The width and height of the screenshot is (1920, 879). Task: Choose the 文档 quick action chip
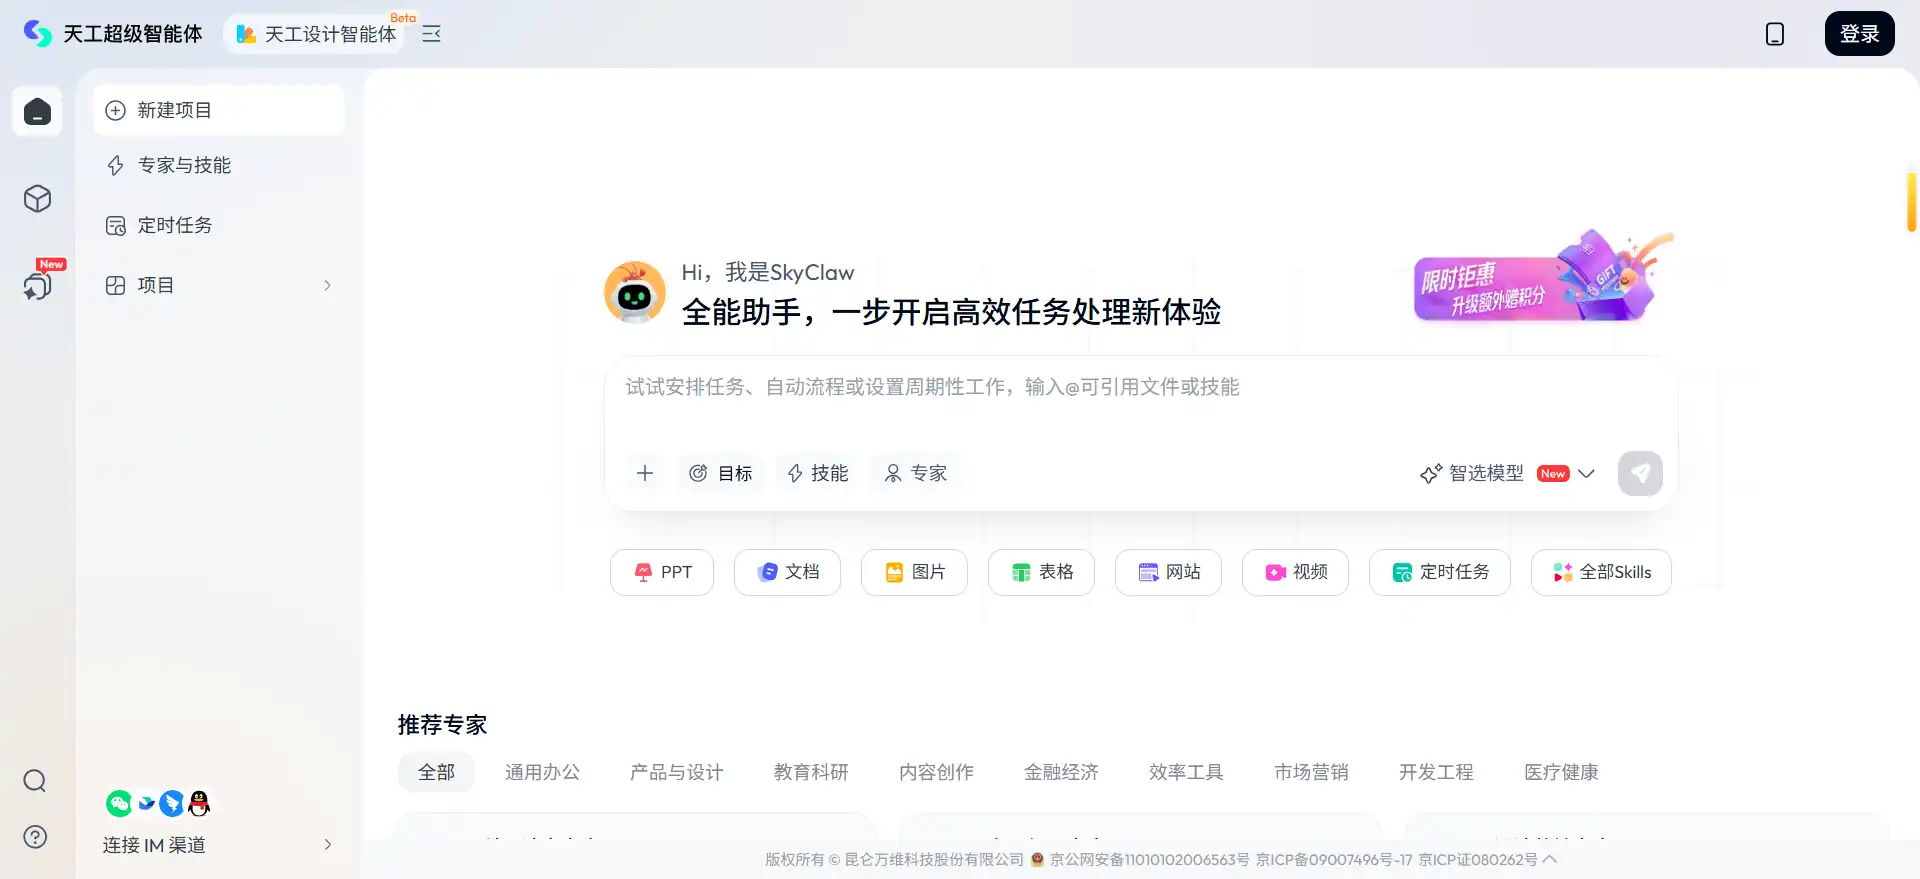[x=788, y=572]
